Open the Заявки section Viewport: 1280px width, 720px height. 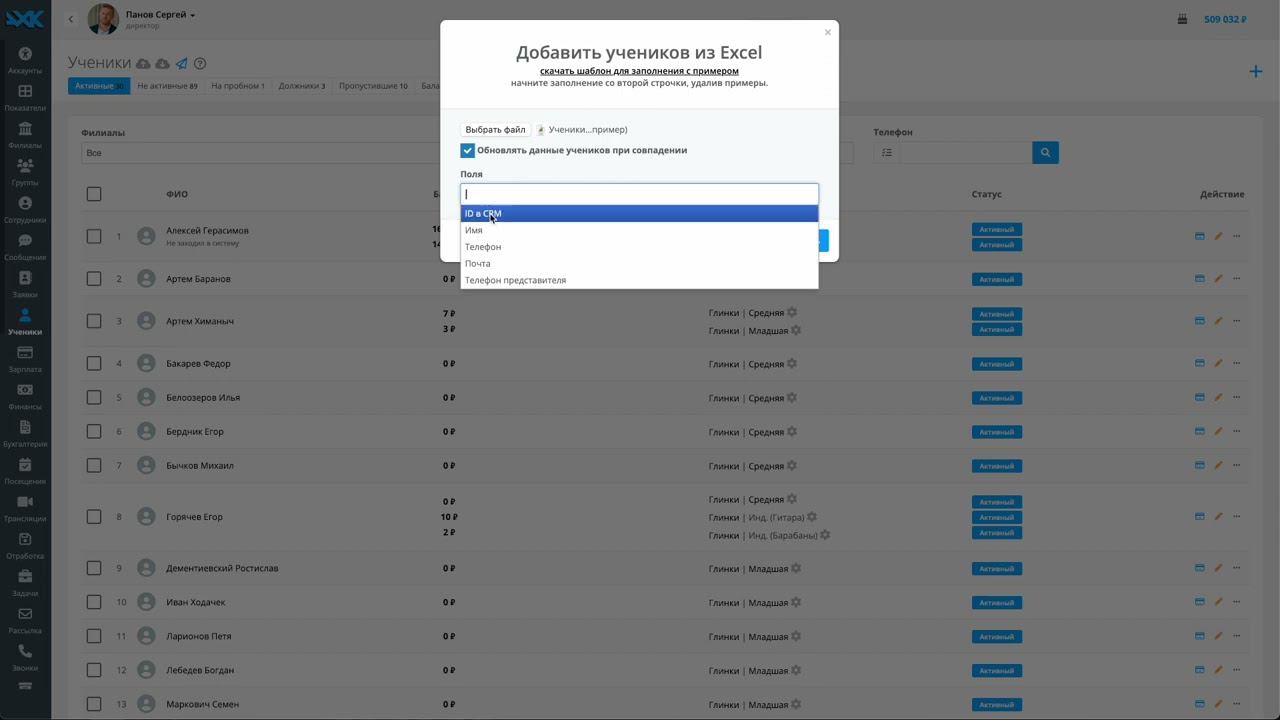[x=25, y=284]
